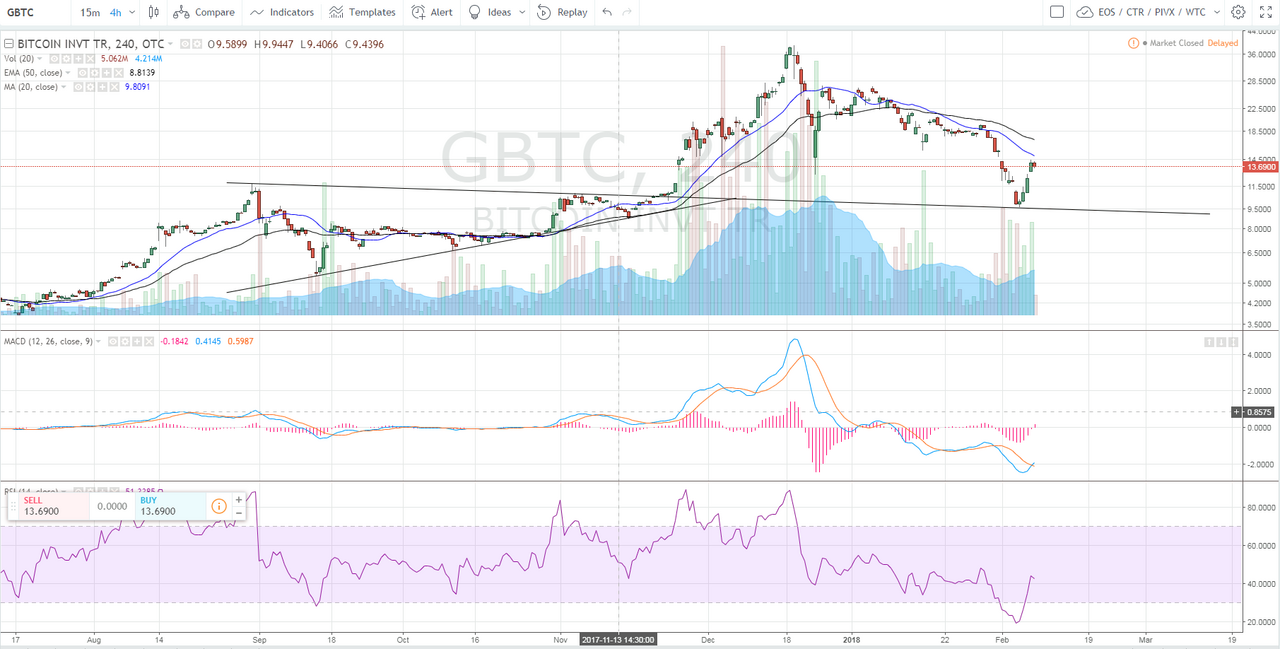Undo the last chart action
Viewport: 1280px width, 649px height.
tap(606, 12)
